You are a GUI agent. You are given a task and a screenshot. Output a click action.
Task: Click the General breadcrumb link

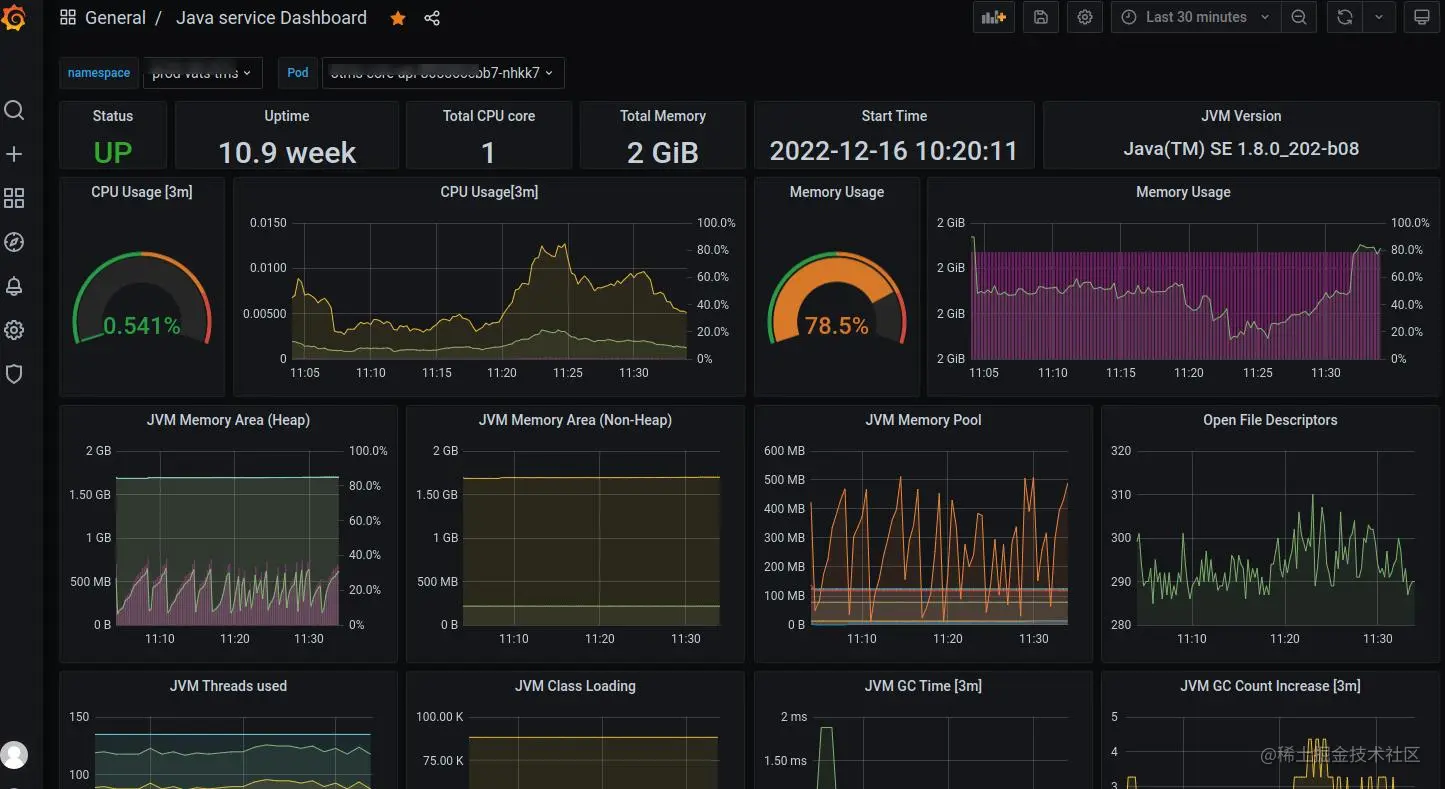click(x=115, y=18)
